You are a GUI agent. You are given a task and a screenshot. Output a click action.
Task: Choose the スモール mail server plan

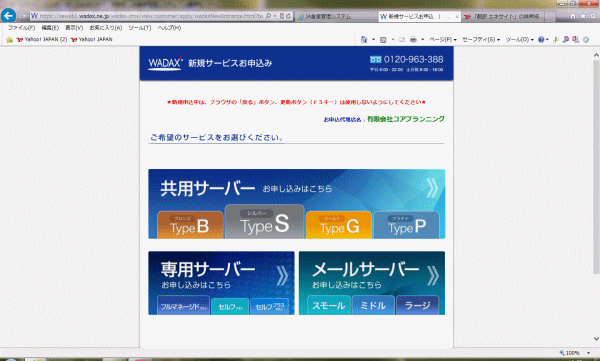click(x=329, y=305)
